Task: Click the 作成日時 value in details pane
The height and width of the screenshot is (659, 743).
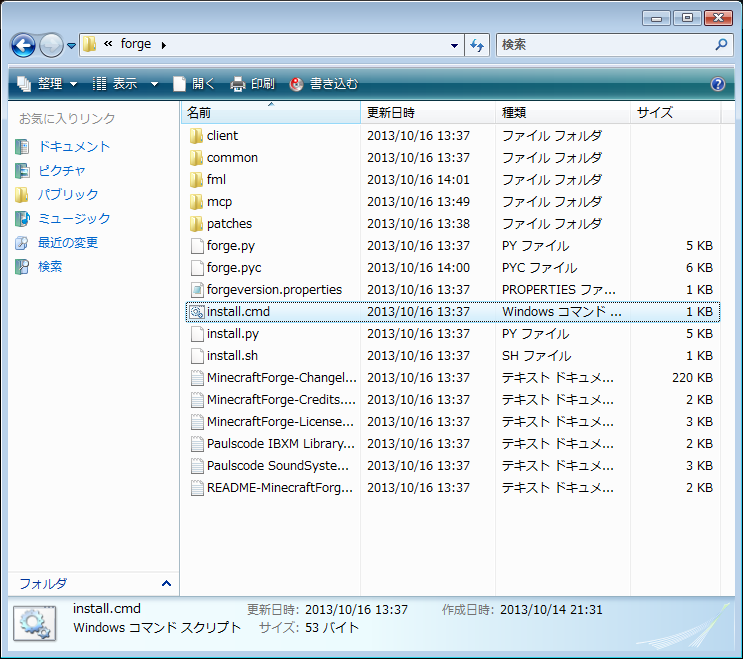Action: point(552,610)
